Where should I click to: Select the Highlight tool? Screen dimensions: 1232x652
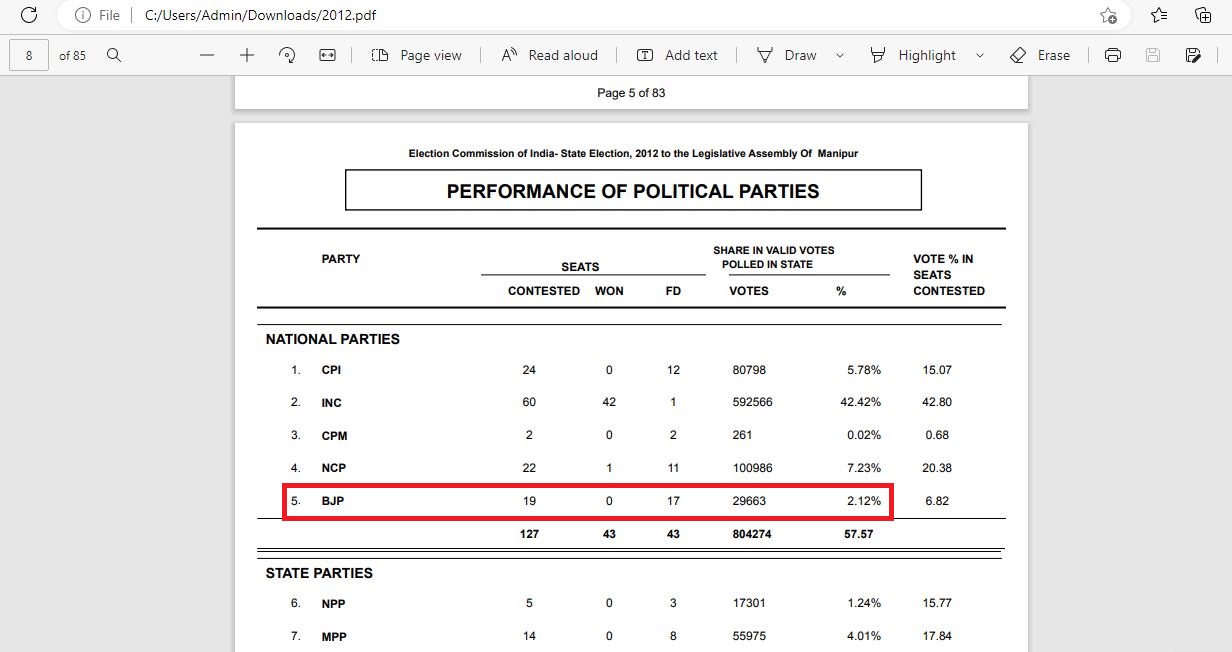click(x=912, y=55)
